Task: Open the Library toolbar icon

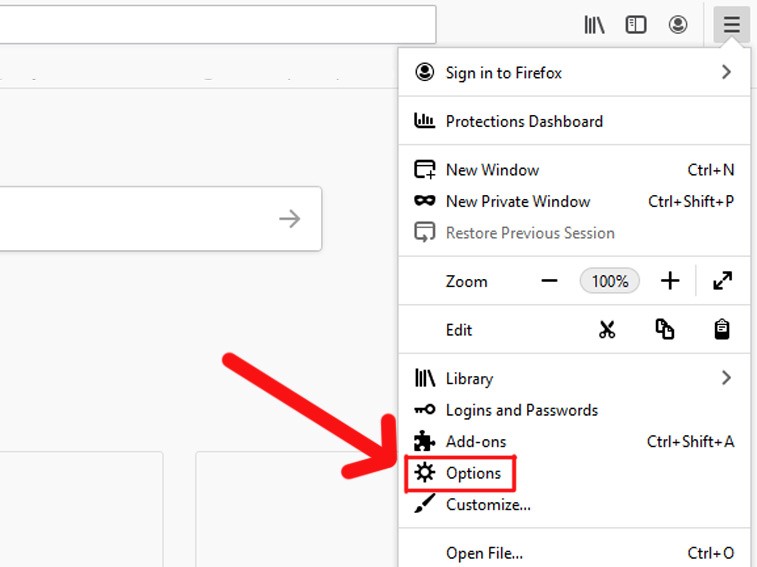Action: tap(595, 25)
